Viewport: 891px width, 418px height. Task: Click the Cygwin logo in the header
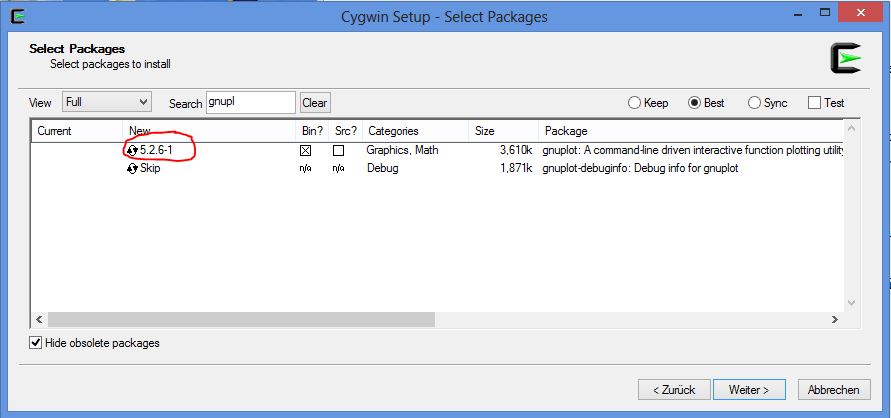pyautogui.click(x=846, y=58)
